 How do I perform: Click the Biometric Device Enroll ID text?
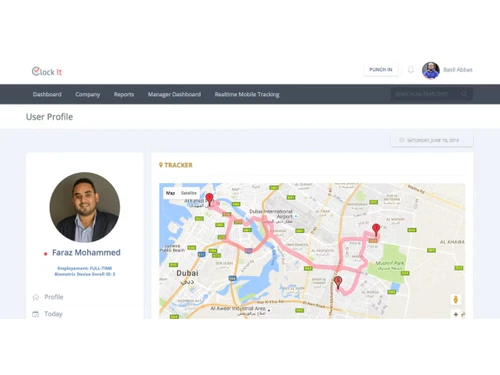(x=85, y=274)
